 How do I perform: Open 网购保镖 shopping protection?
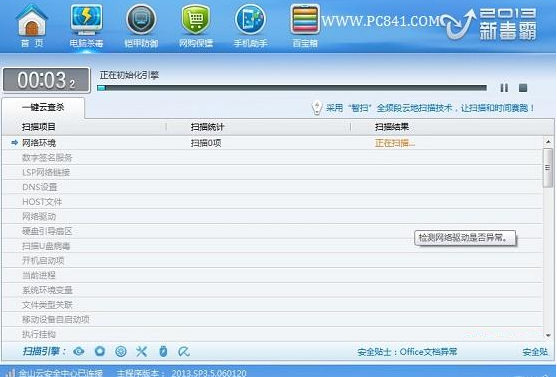click(x=196, y=26)
